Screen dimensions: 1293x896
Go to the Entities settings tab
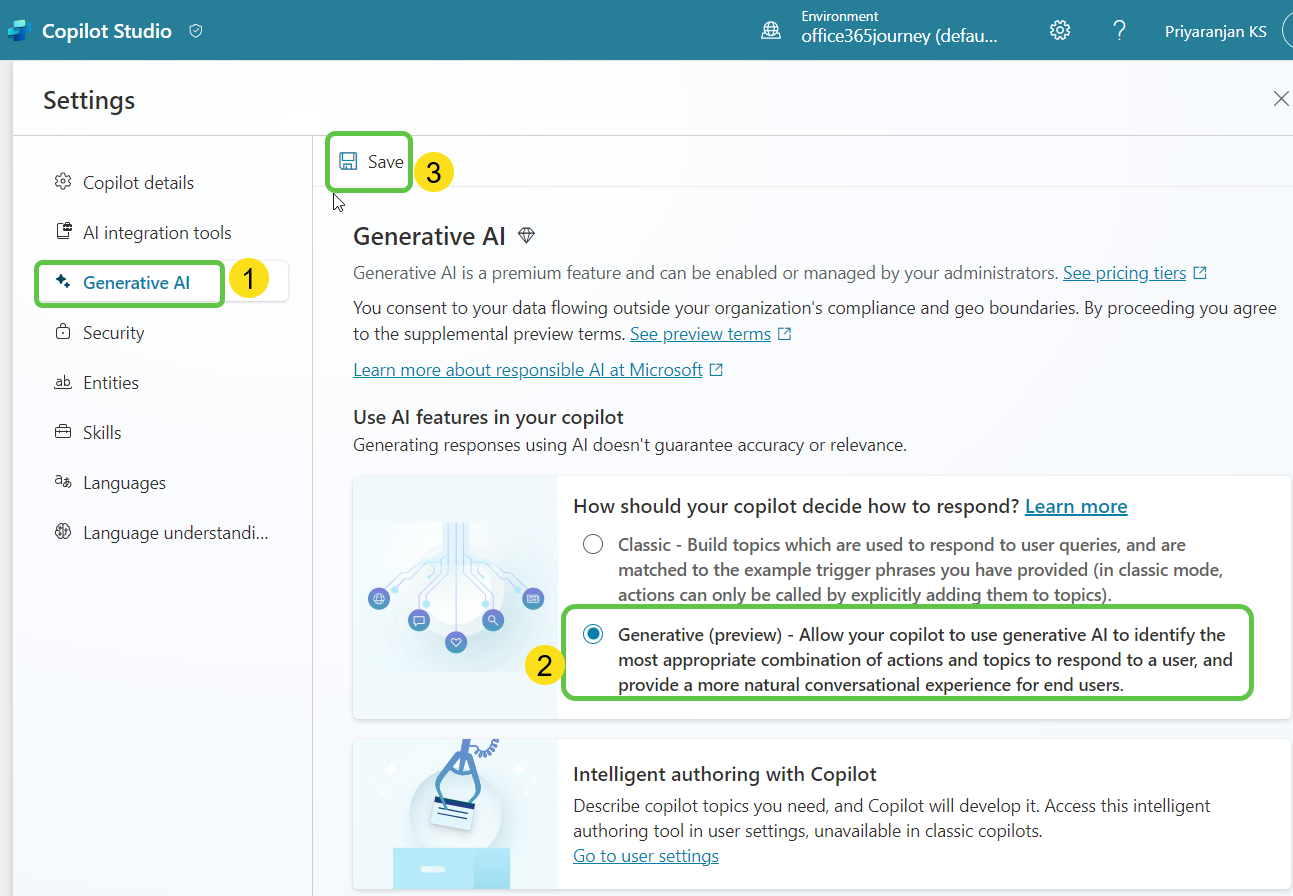point(110,383)
